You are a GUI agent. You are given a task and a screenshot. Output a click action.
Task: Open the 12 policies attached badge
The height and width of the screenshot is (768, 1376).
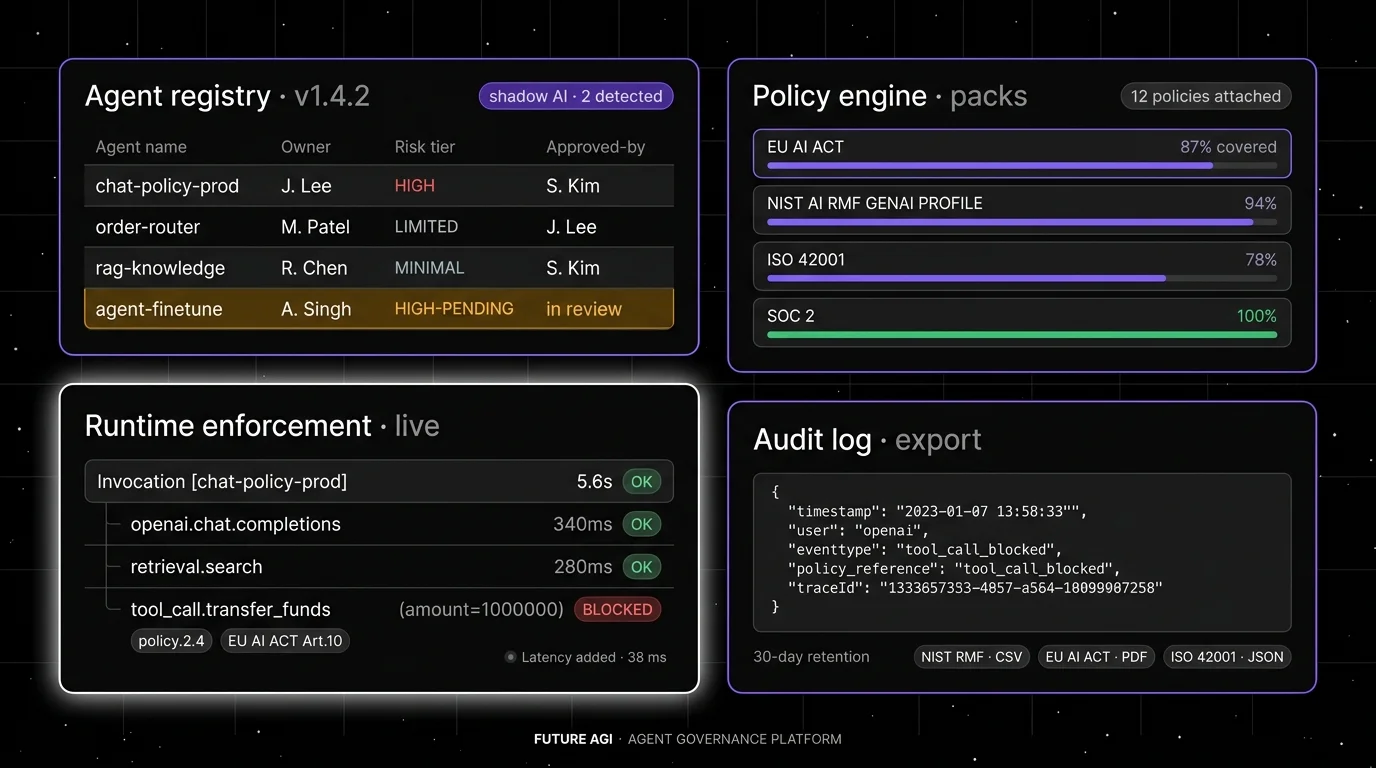click(1206, 96)
